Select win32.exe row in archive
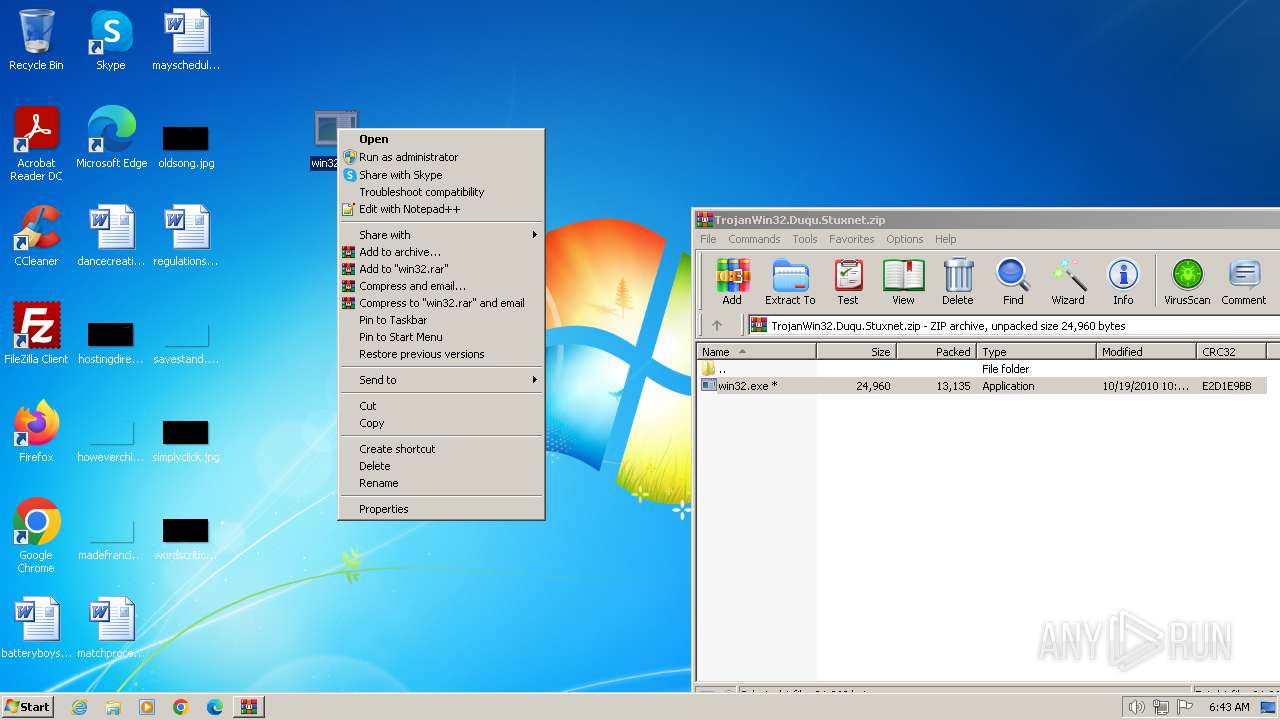This screenshot has width=1280, height=720. click(x=982, y=386)
